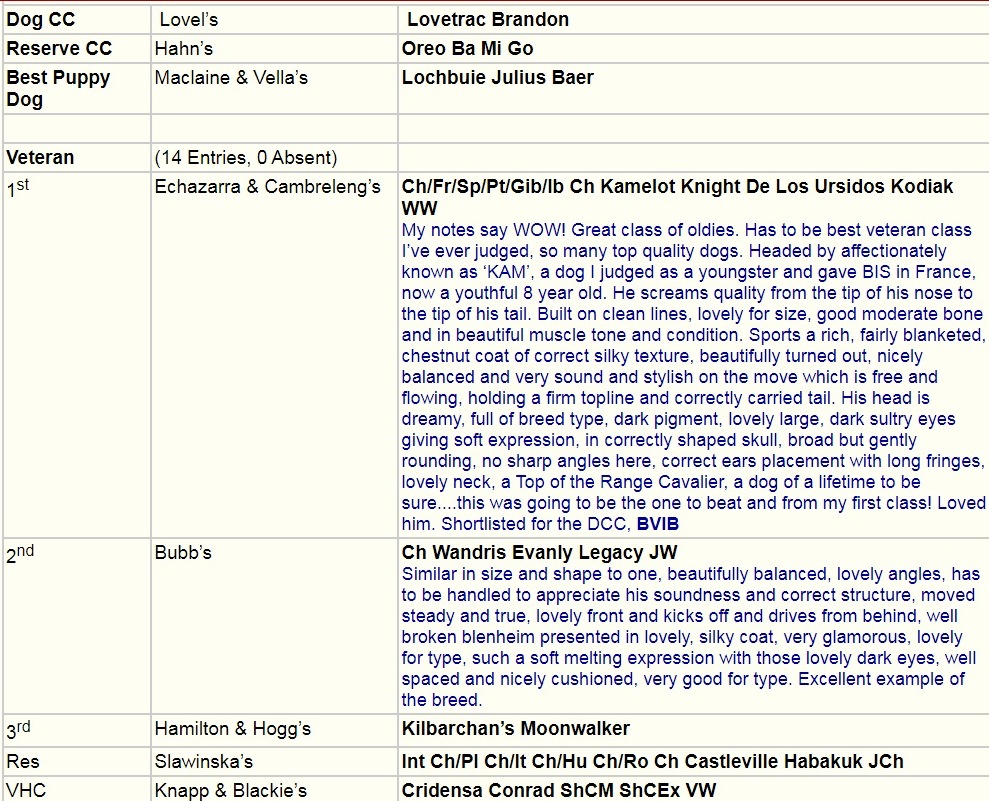Click owner name Maclaine & Vella's
989x801 pixels.
point(231,78)
